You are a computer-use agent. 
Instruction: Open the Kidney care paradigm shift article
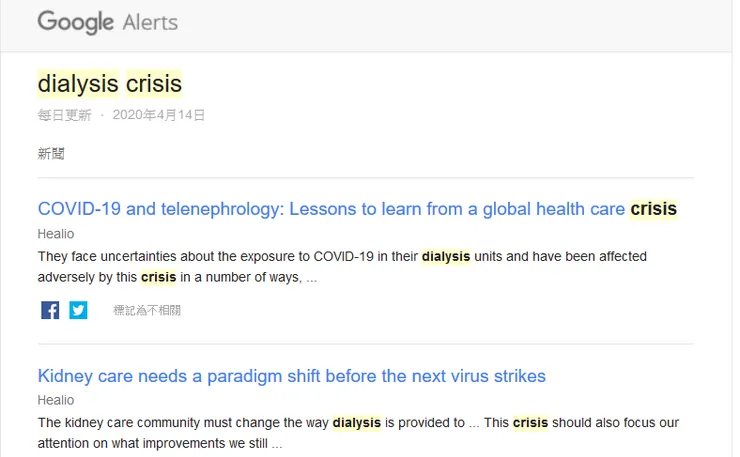pos(291,376)
